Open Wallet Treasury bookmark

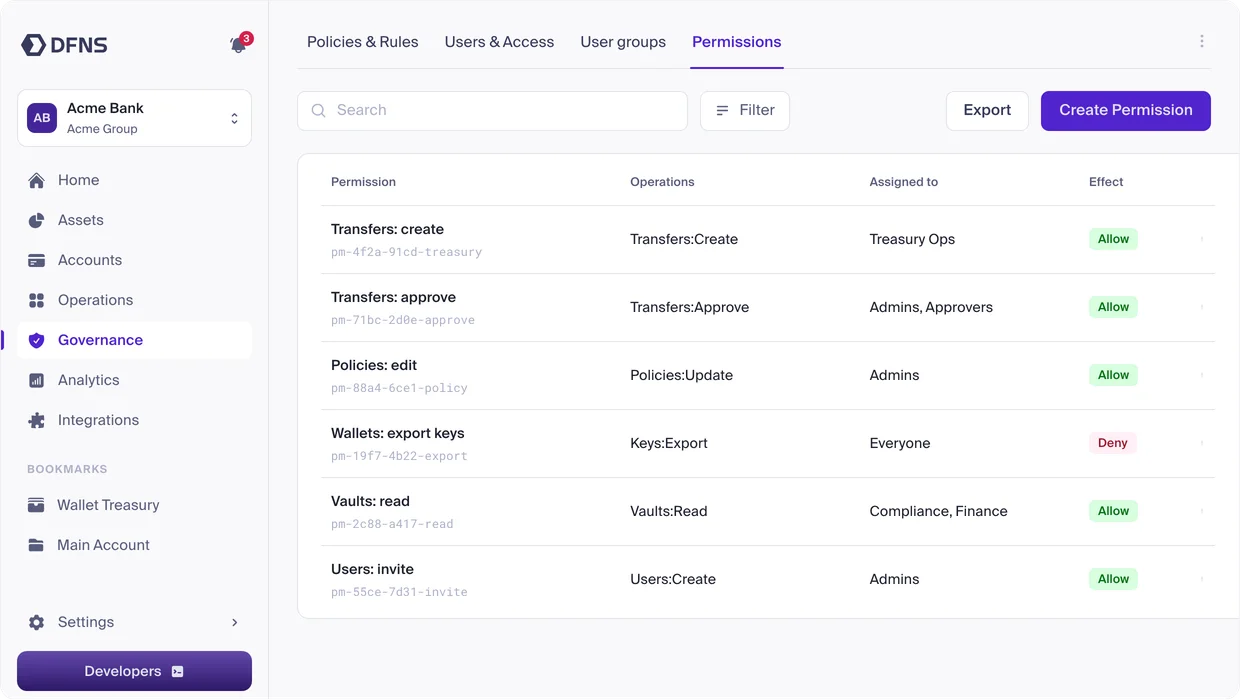(134, 505)
